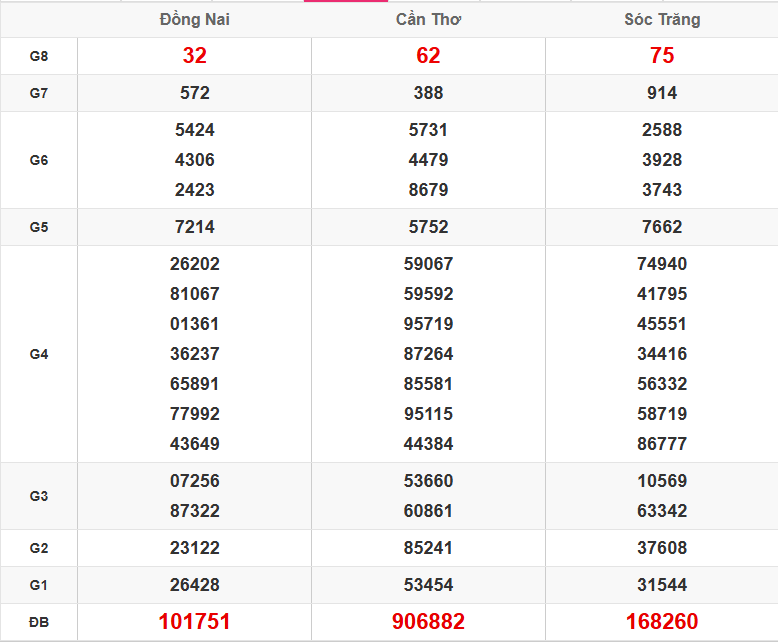Screen dimensions: 778x642
Task: Select Đồng Nai G2 number 23122
Action: pos(194,548)
